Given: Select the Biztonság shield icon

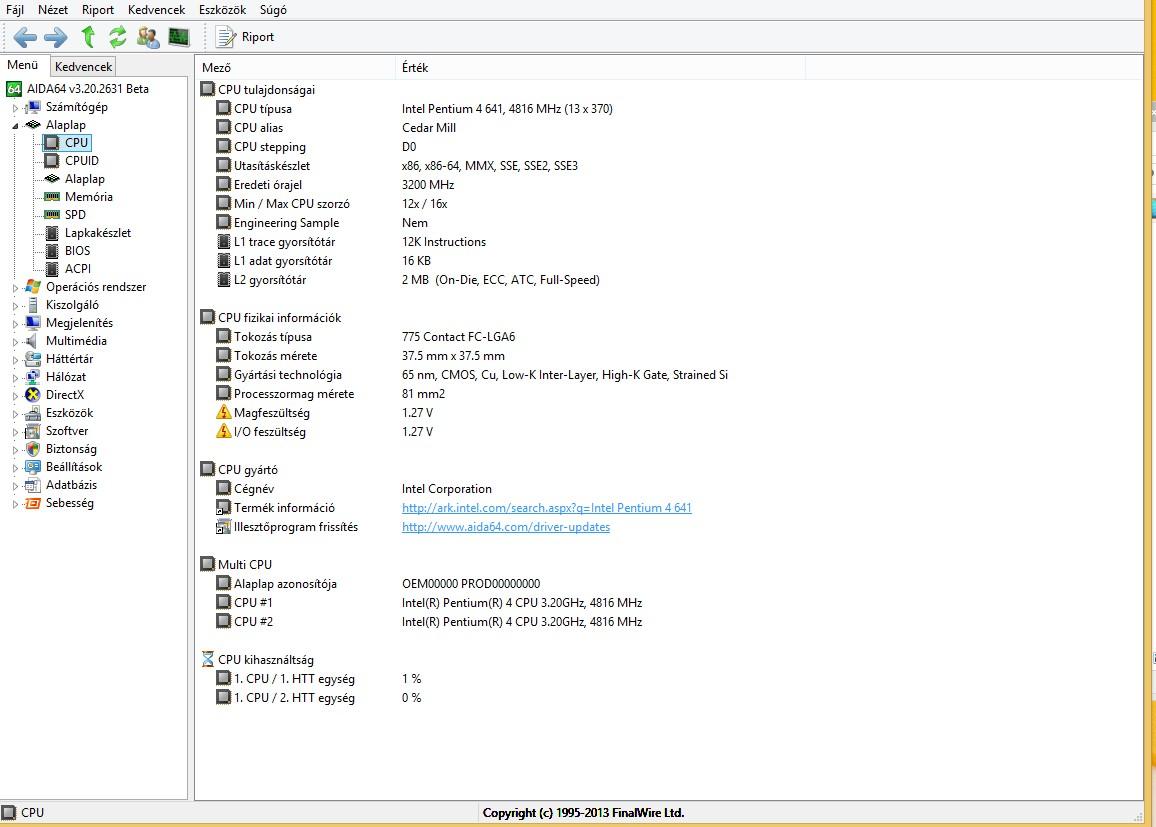Looking at the screenshot, I should [32, 449].
